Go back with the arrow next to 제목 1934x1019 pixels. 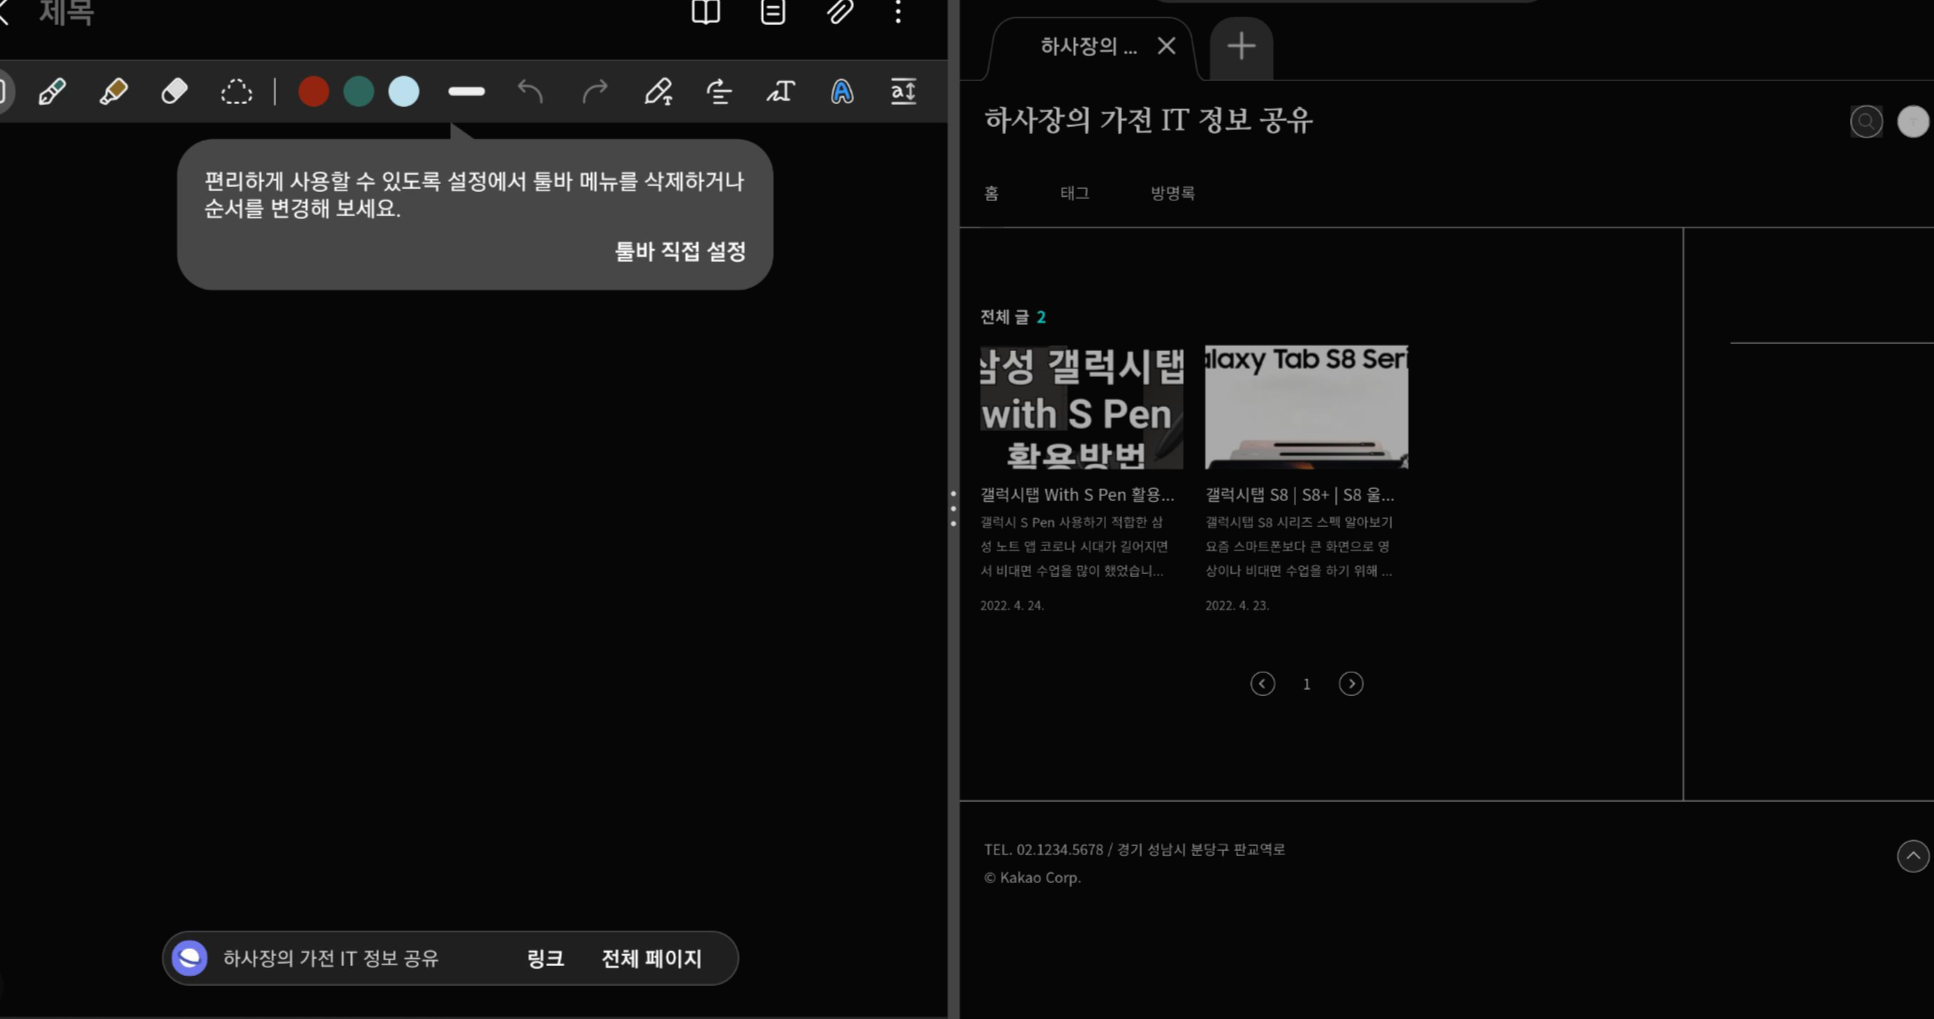click(x=5, y=12)
